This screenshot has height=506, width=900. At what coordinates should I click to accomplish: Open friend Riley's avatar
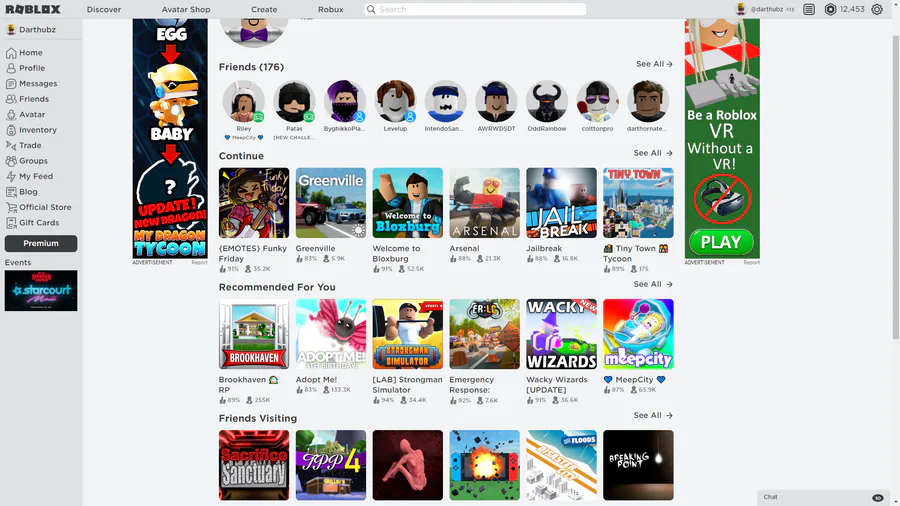[x=244, y=102]
